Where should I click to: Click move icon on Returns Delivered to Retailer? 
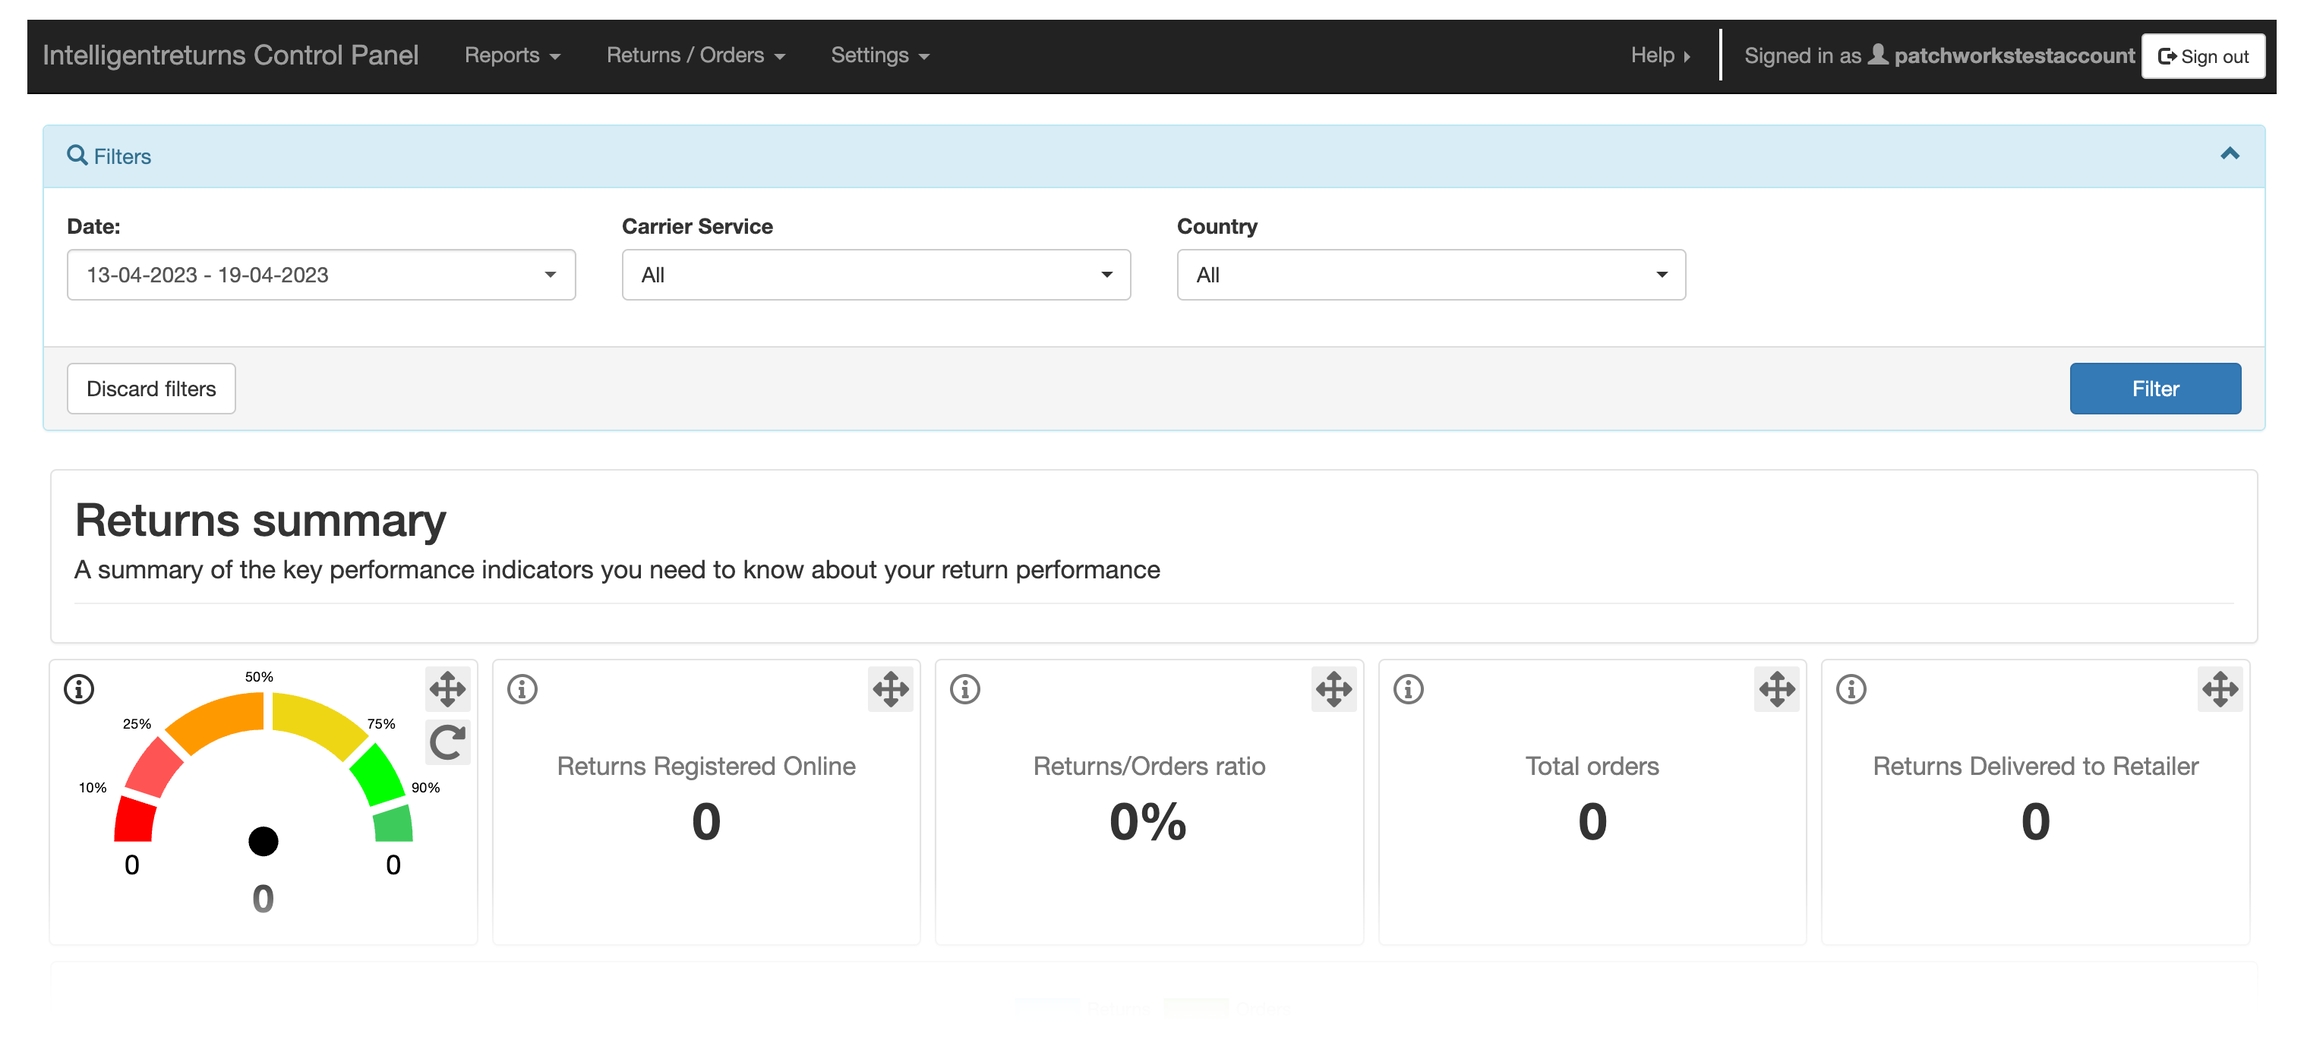point(2219,689)
